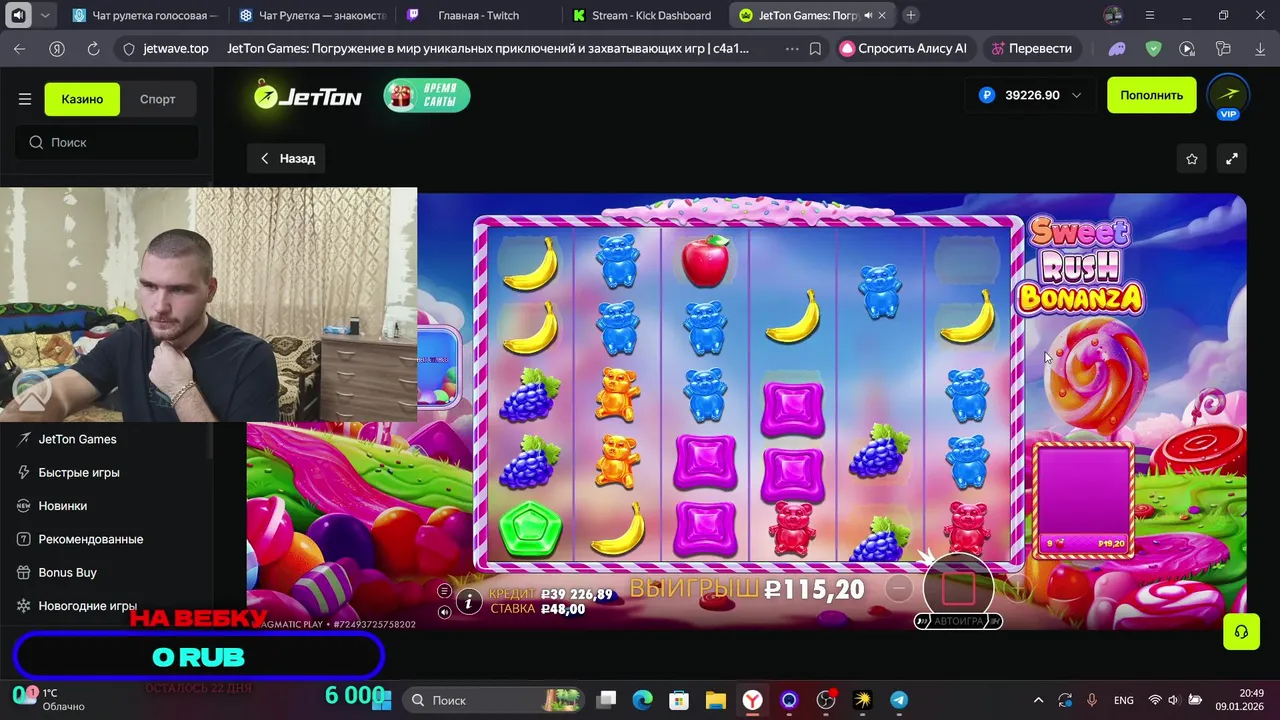This screenshot has height=720, width=1280.
Task: Click the Поиск search field in sidebar
Action: tap(106, 142)
